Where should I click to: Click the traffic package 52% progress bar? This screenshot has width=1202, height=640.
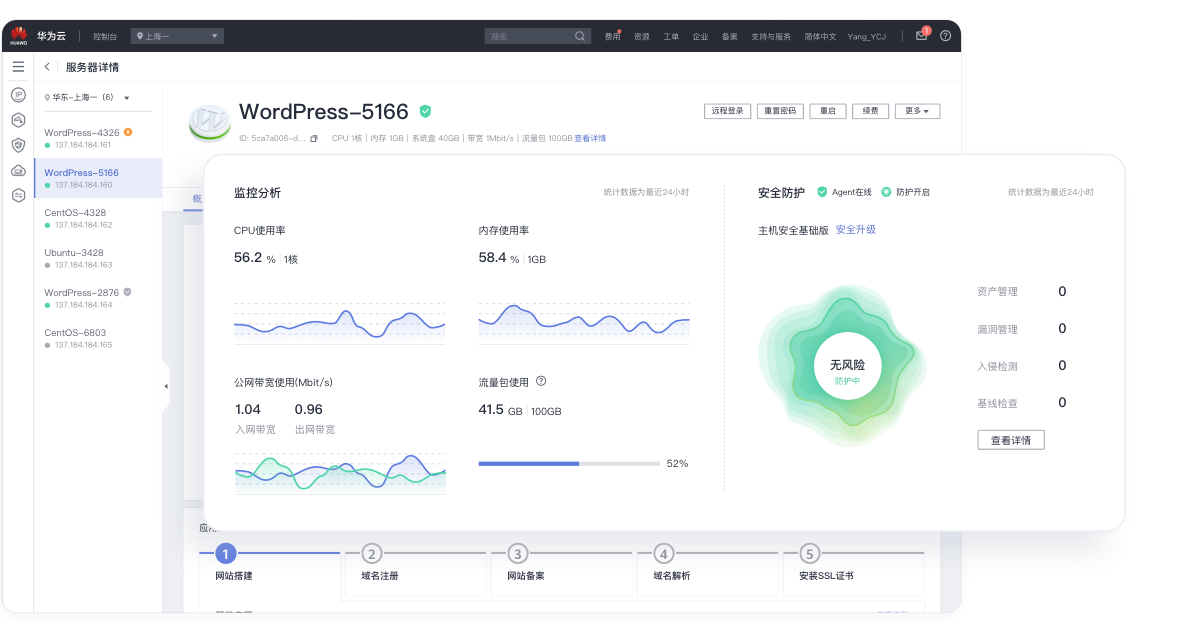pos(569,464)
